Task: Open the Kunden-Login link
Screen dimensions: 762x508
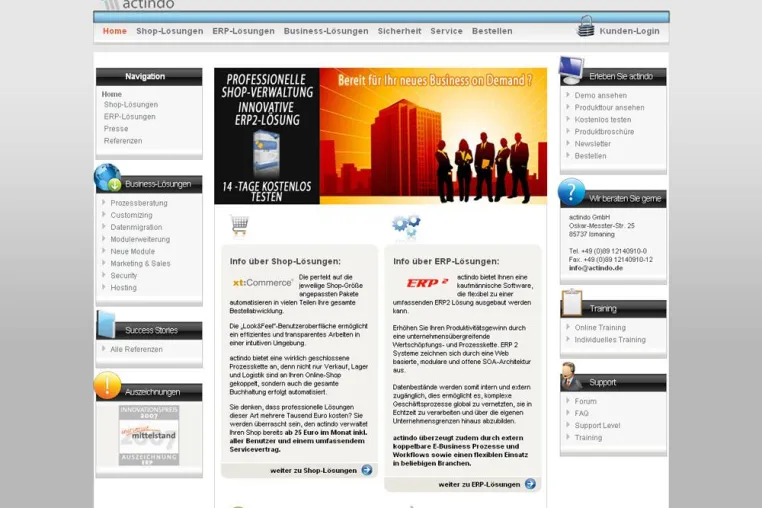Action: (629, 31)
